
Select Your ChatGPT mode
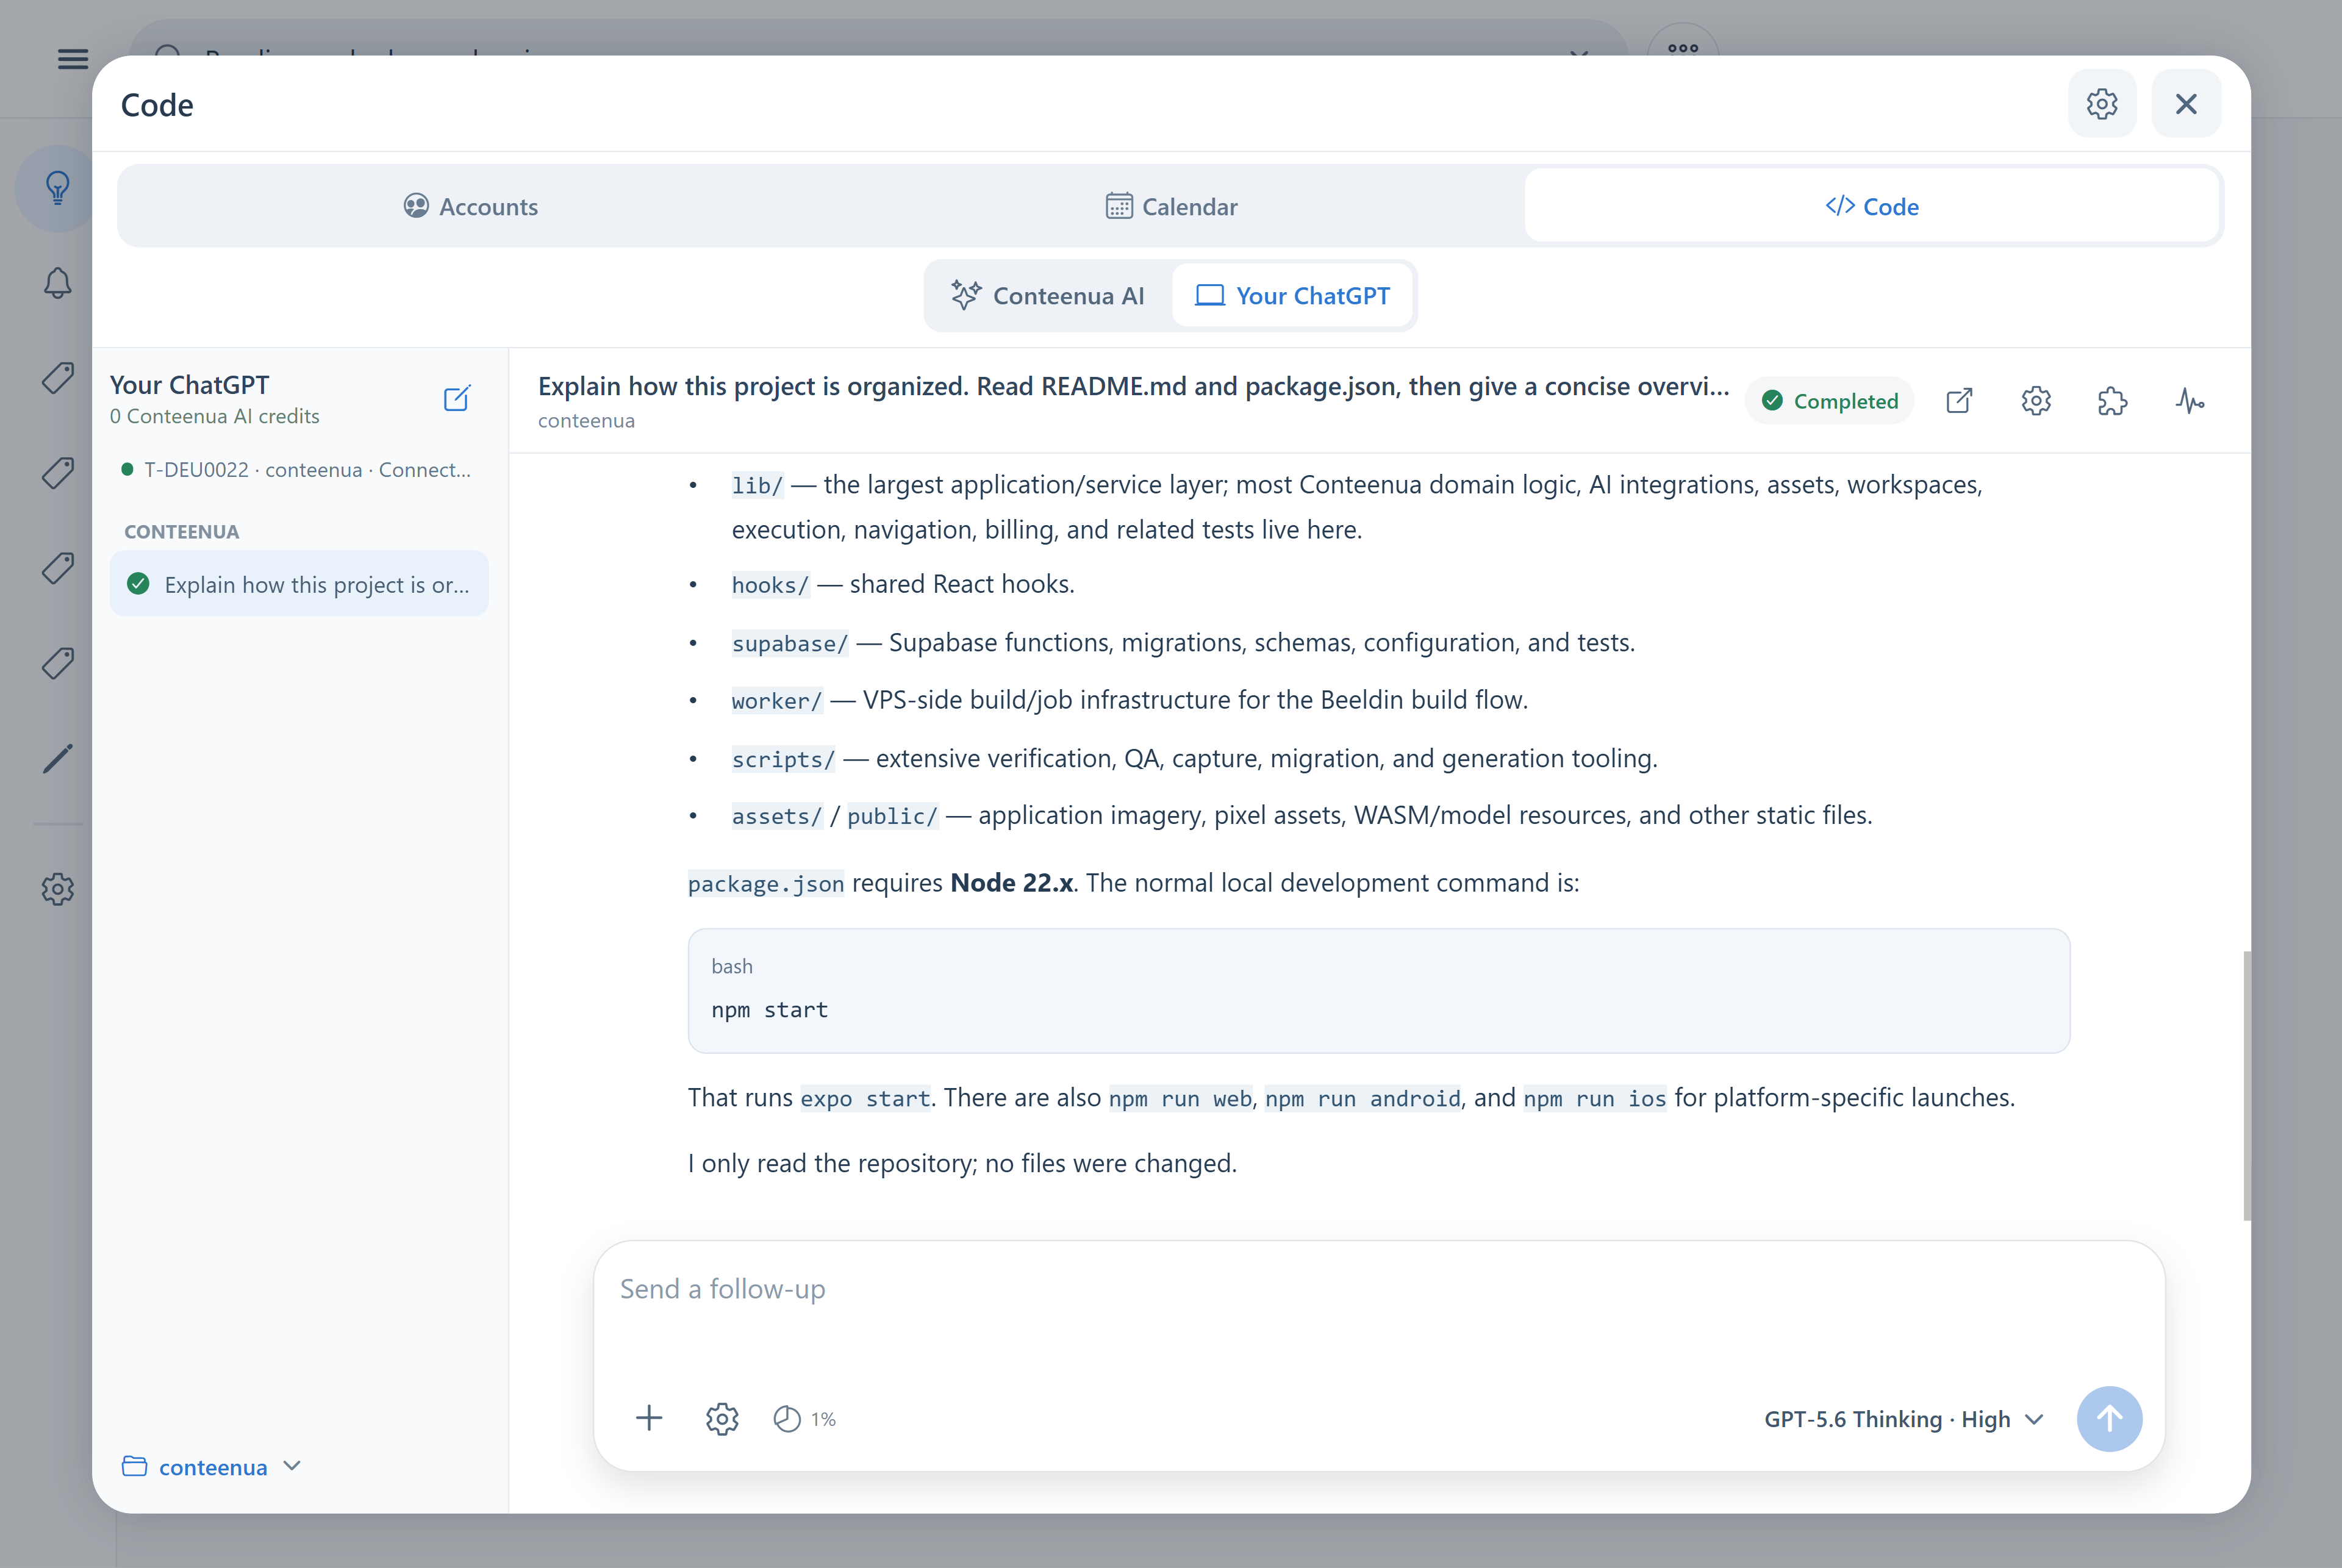(x=1292, y=296)
